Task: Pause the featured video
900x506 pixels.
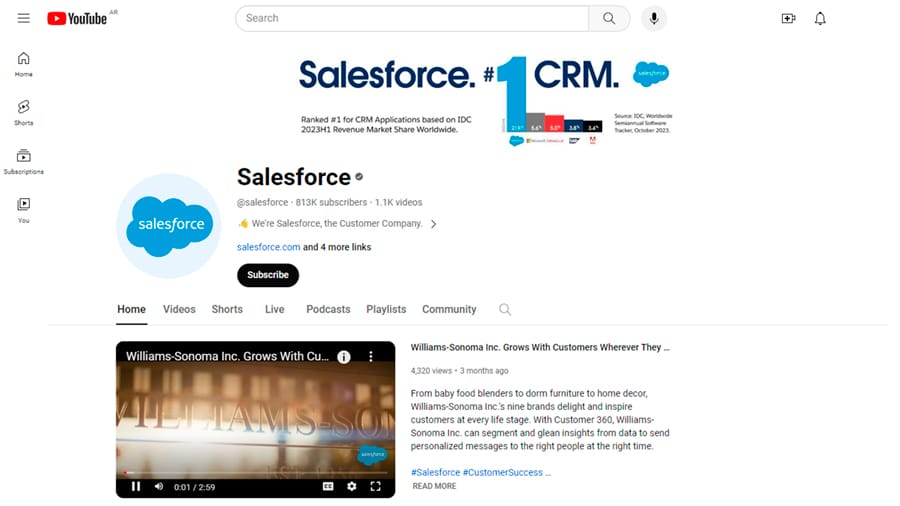Action: [x=136, y=486]
